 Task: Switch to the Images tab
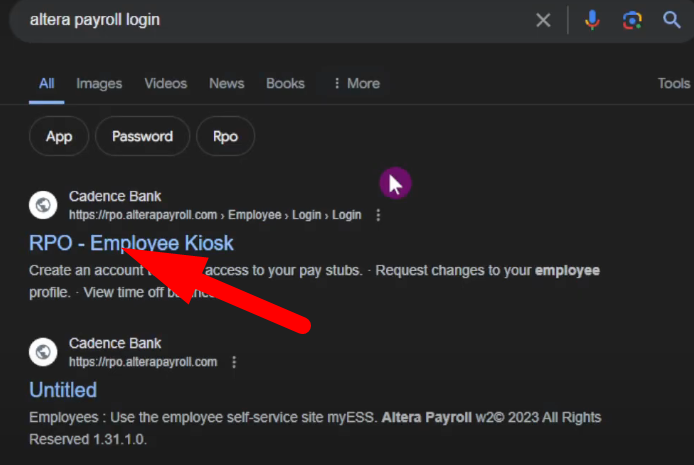(97, 84)
